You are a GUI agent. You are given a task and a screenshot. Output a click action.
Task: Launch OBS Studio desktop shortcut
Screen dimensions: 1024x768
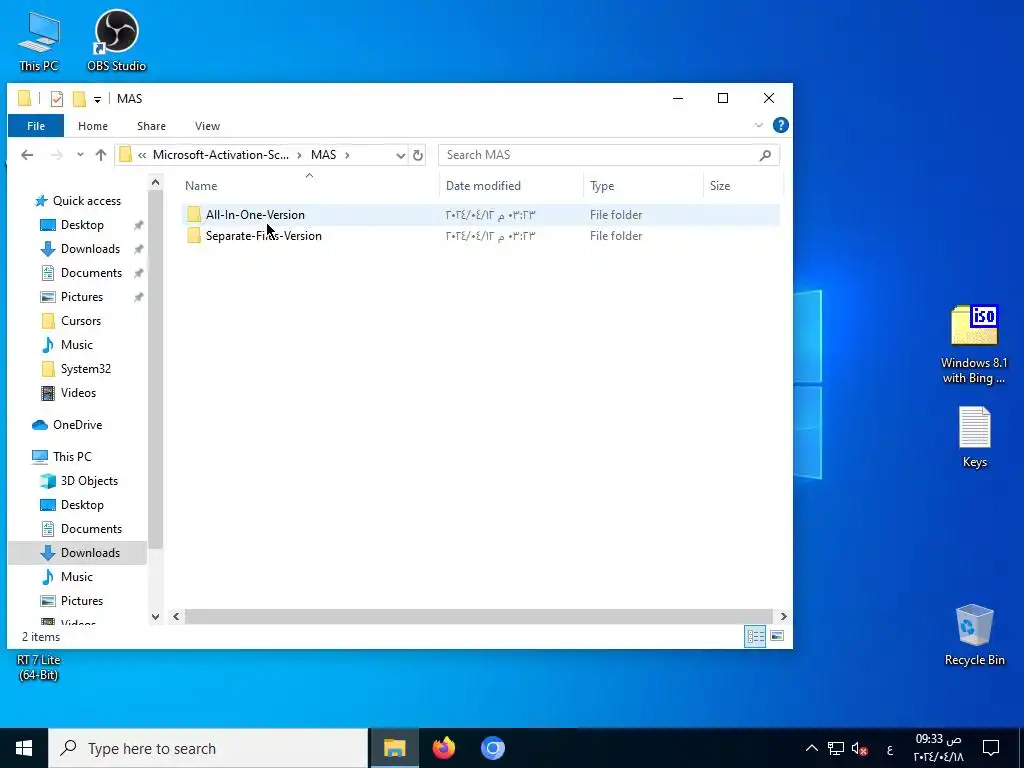click(x=116, y=40)
